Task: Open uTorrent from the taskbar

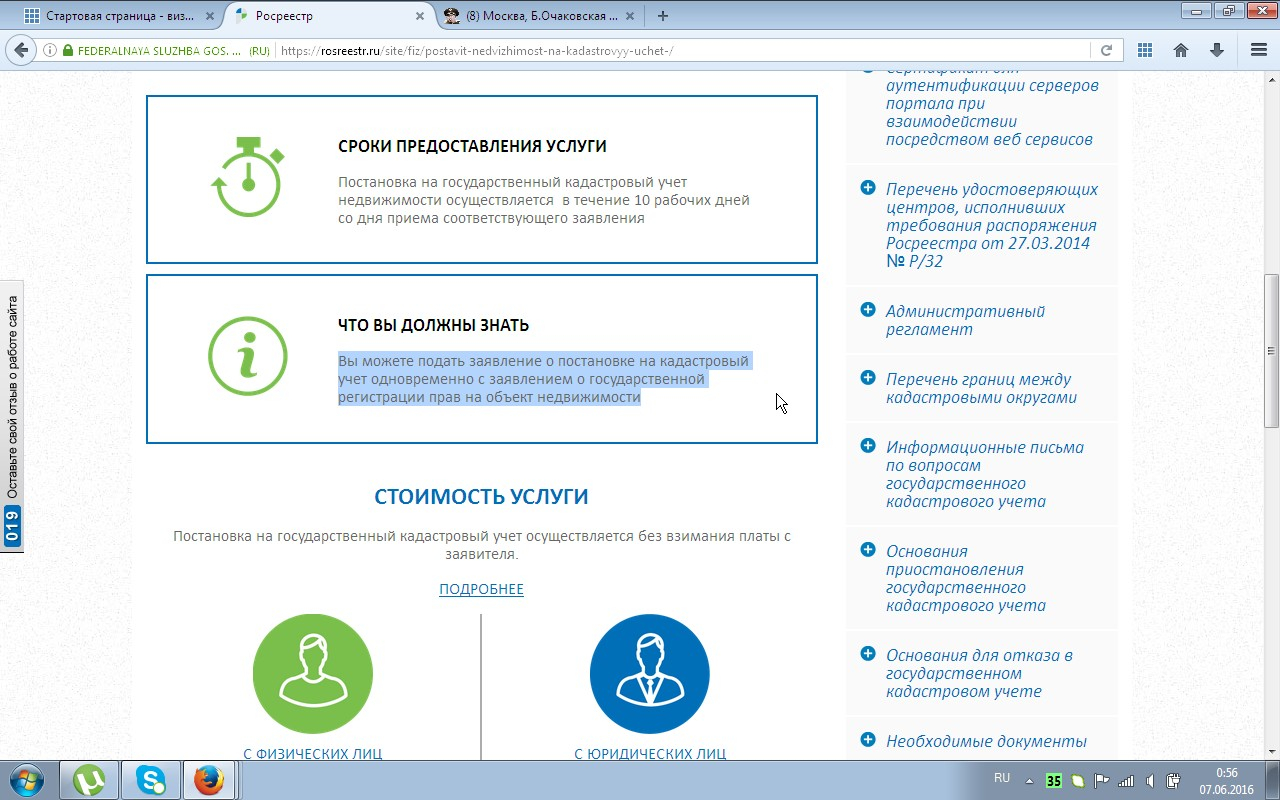Action: click(89, 780)
